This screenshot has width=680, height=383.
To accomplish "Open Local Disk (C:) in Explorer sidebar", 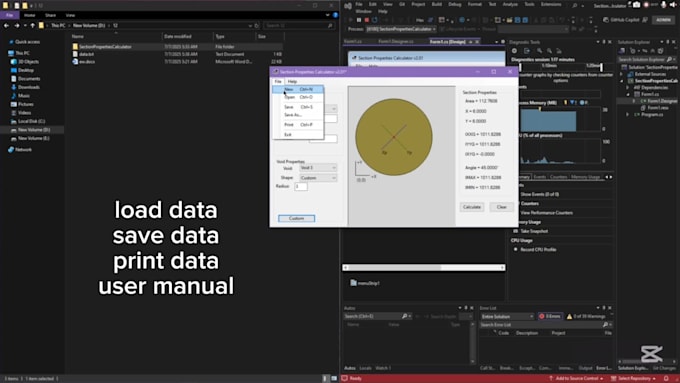I will (x=31, y=121).
